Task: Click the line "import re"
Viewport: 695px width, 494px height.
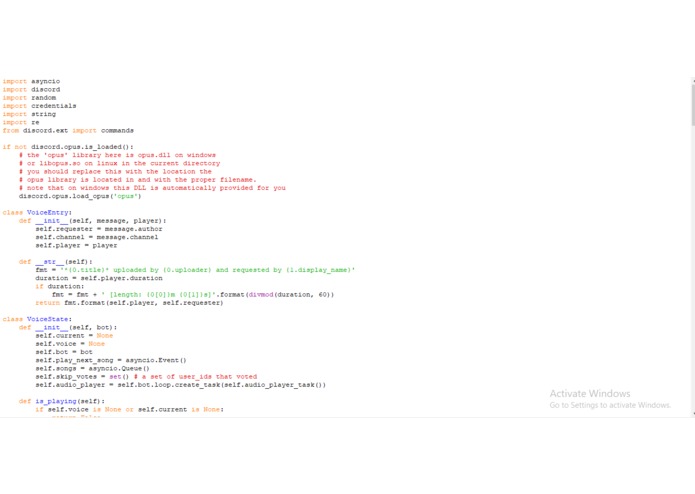Action: [21, 122]
